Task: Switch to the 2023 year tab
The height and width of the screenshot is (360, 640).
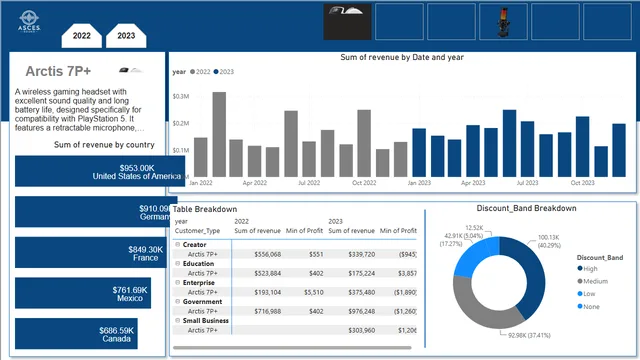Action: (x=126, y=36)
